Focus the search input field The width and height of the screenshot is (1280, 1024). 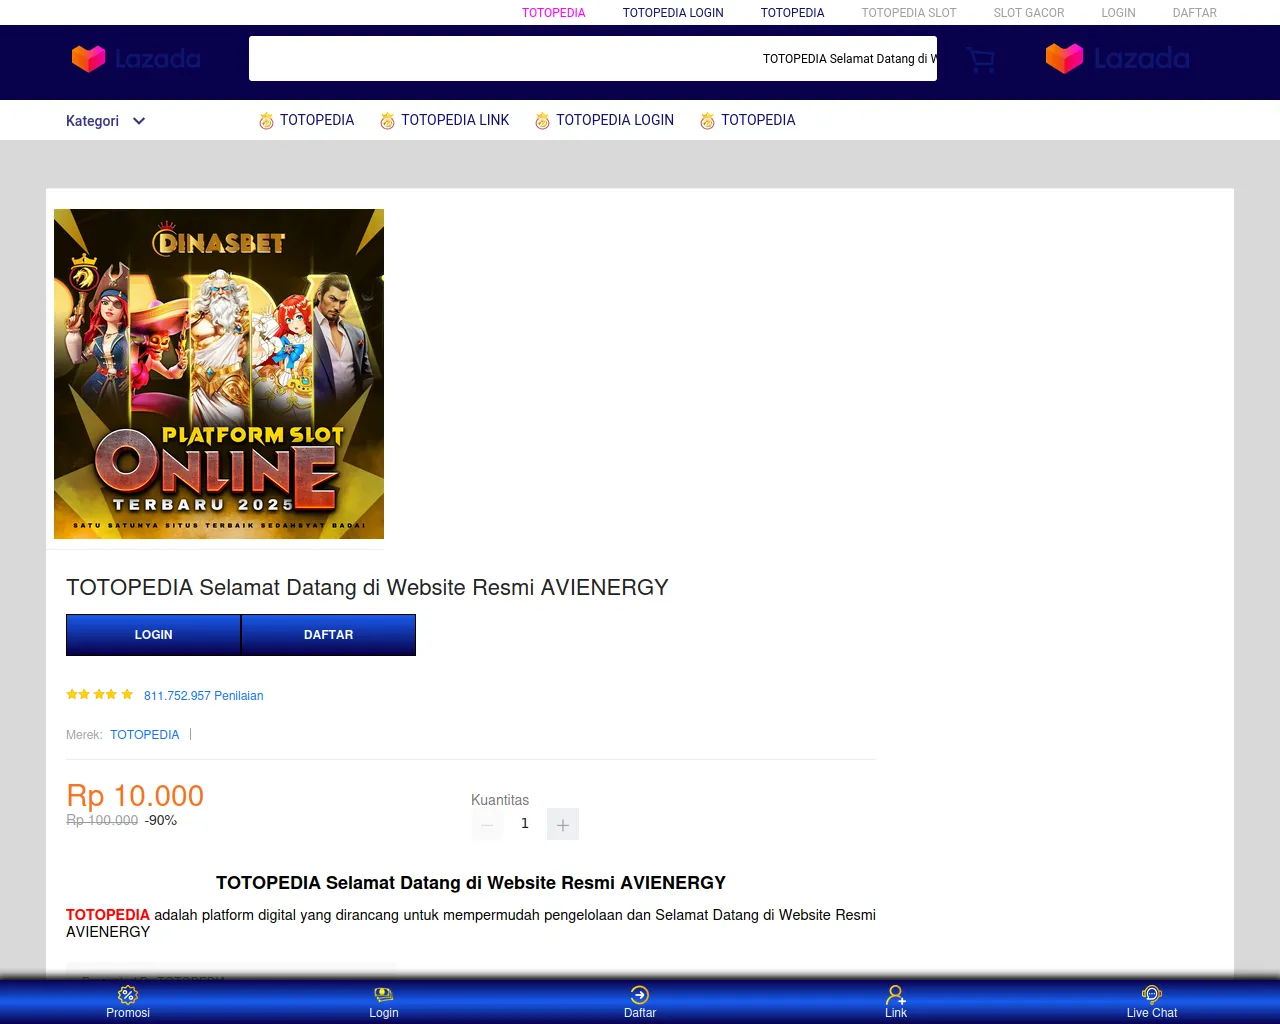pos(593,59)
